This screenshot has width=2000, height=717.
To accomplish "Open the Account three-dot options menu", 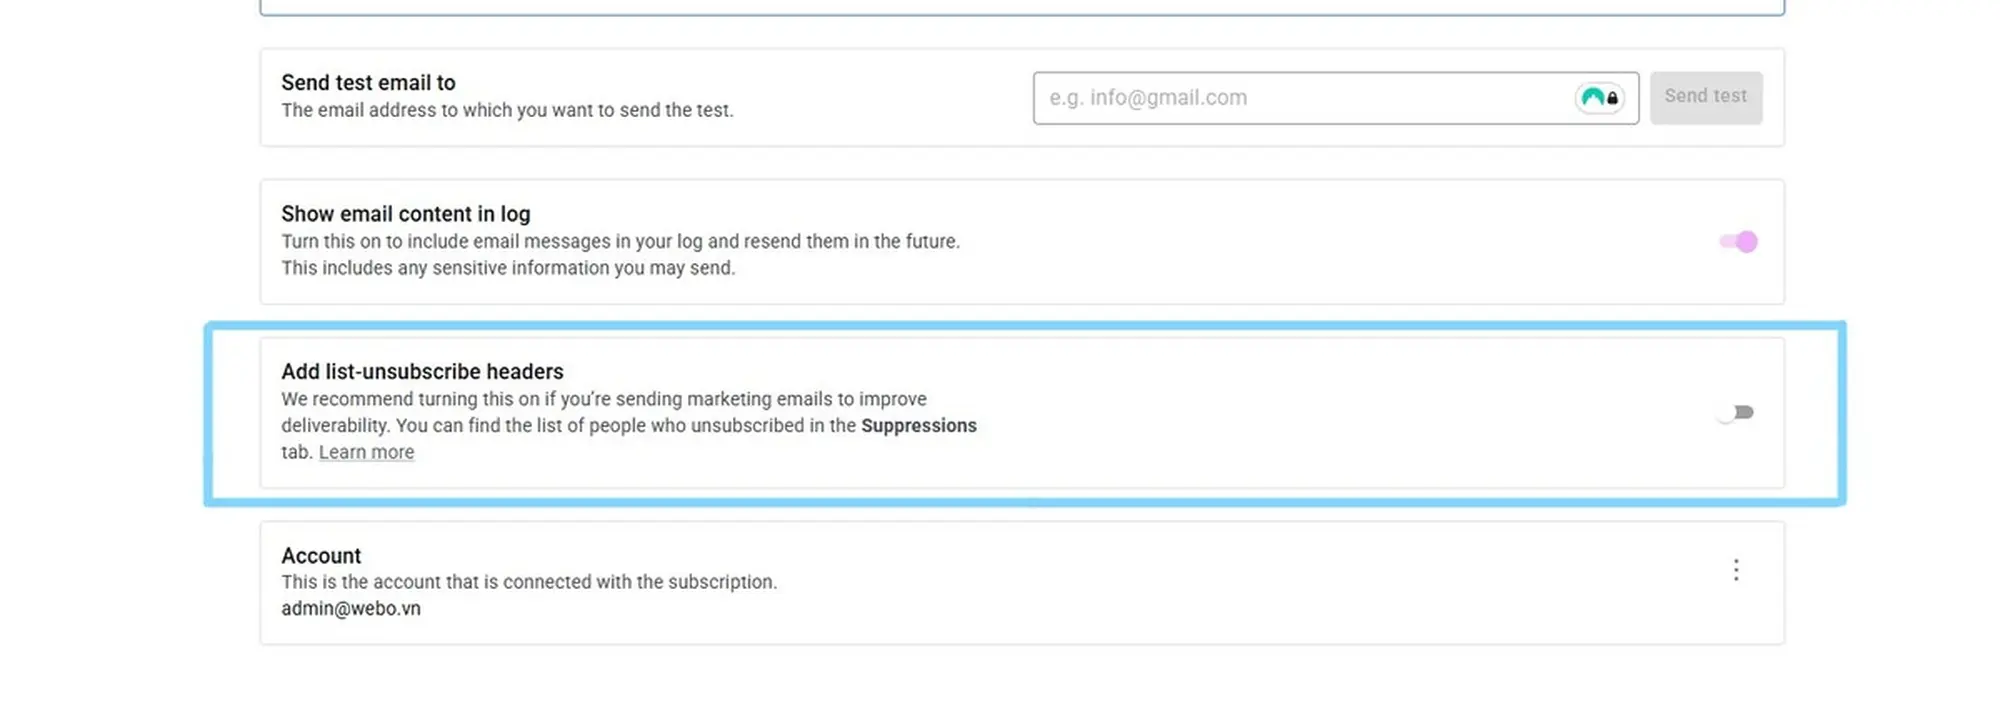I will pos(1736,570).
